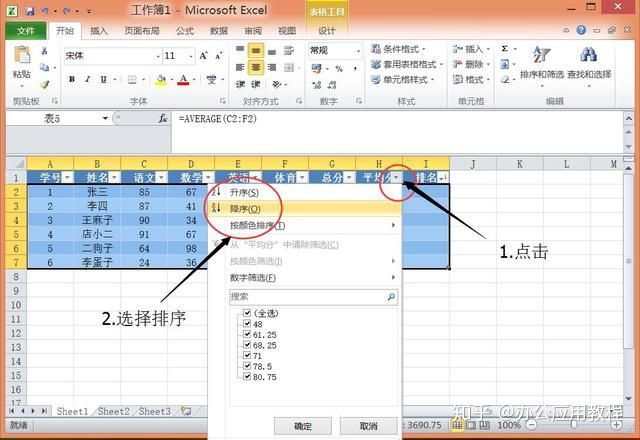Click the orientation text angle icon
The image size is (640, 440).
(277, 84)
